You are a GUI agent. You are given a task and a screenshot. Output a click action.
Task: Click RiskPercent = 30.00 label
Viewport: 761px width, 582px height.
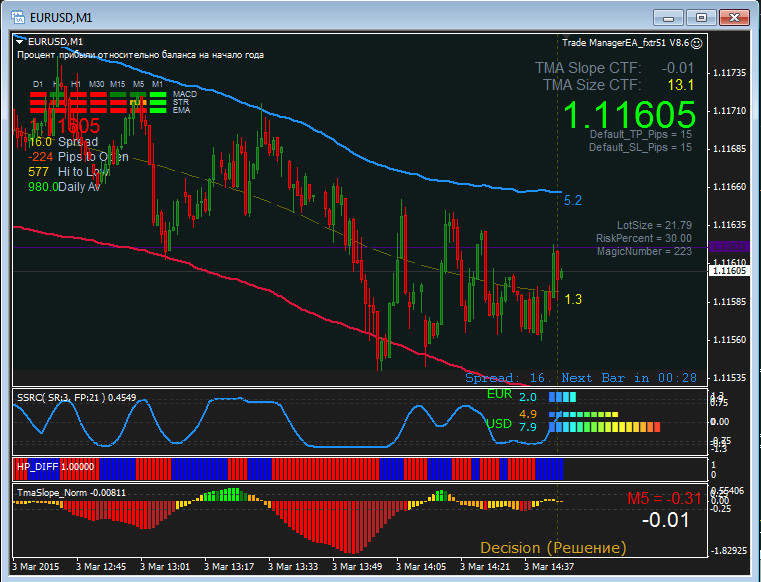click(644, 238)
